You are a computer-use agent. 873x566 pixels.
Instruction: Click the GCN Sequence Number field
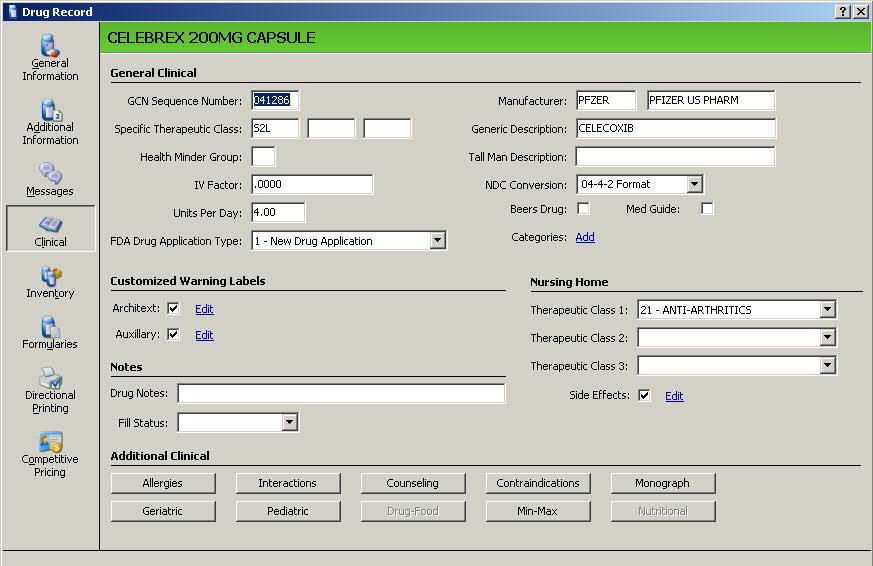(275, 100)
